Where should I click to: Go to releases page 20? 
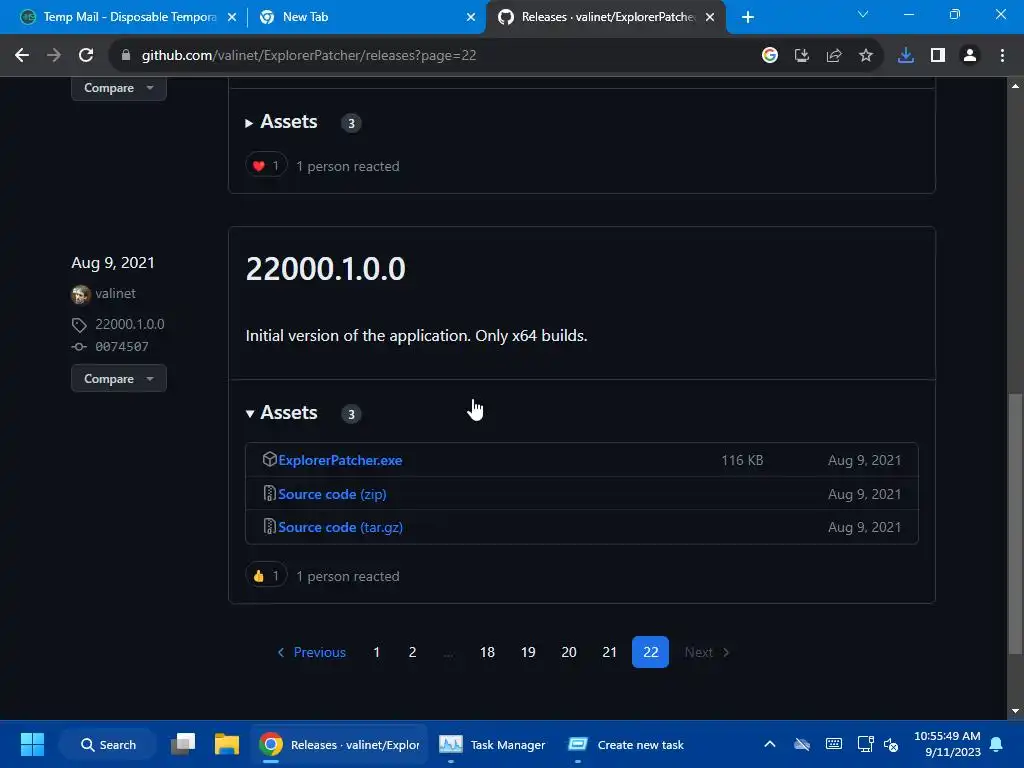click(x=569, y=652)
